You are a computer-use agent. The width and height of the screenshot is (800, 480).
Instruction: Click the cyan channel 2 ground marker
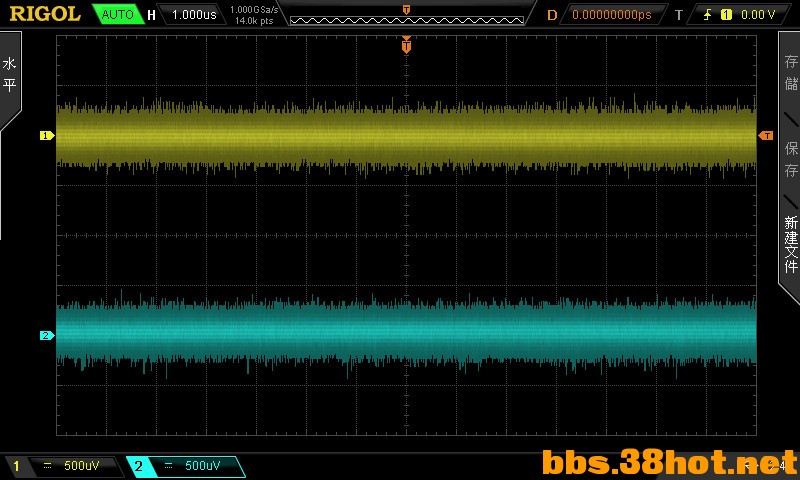[46, 335]
